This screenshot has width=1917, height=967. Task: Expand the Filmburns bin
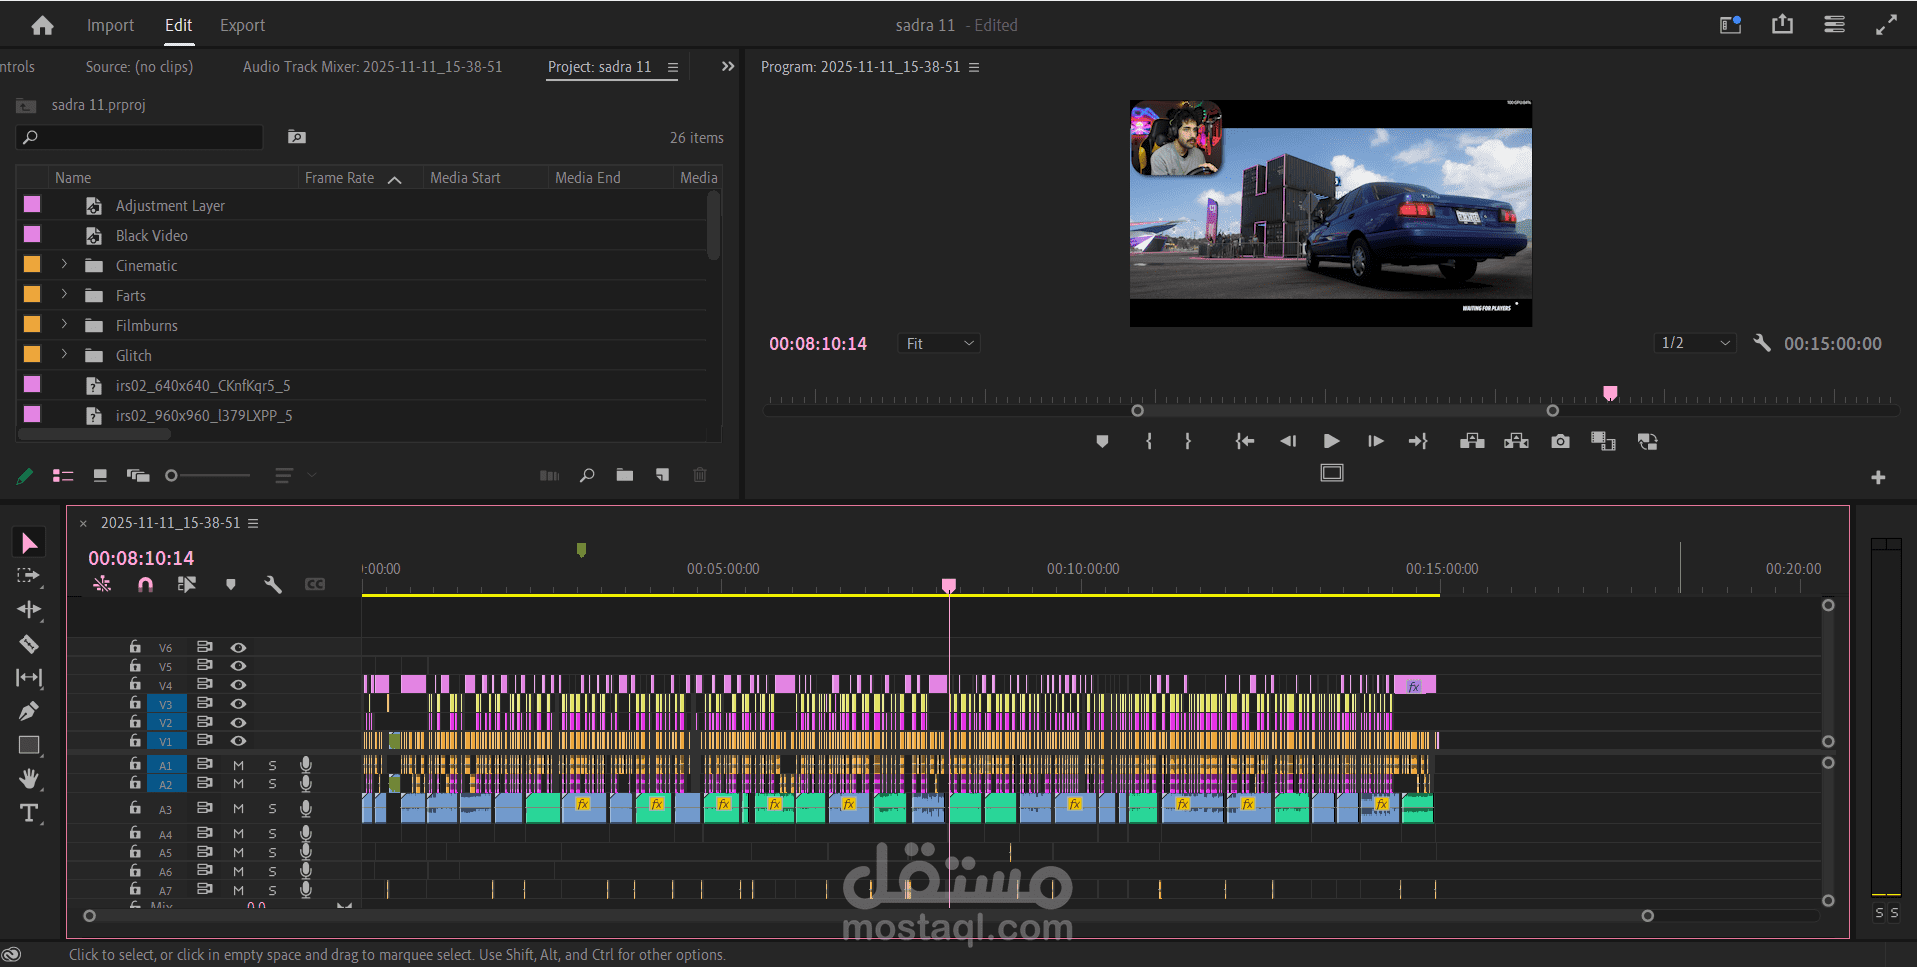pyautogui.click(x=64, y=325)
